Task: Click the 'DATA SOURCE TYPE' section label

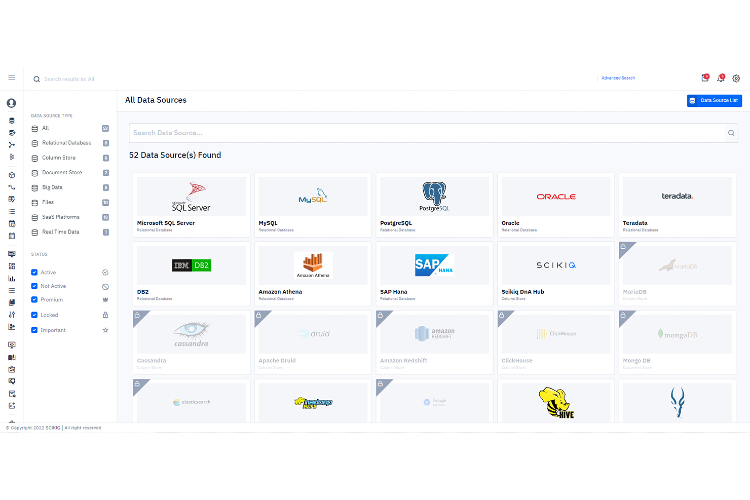Action: pyautogui.click(x=52, y=116)
